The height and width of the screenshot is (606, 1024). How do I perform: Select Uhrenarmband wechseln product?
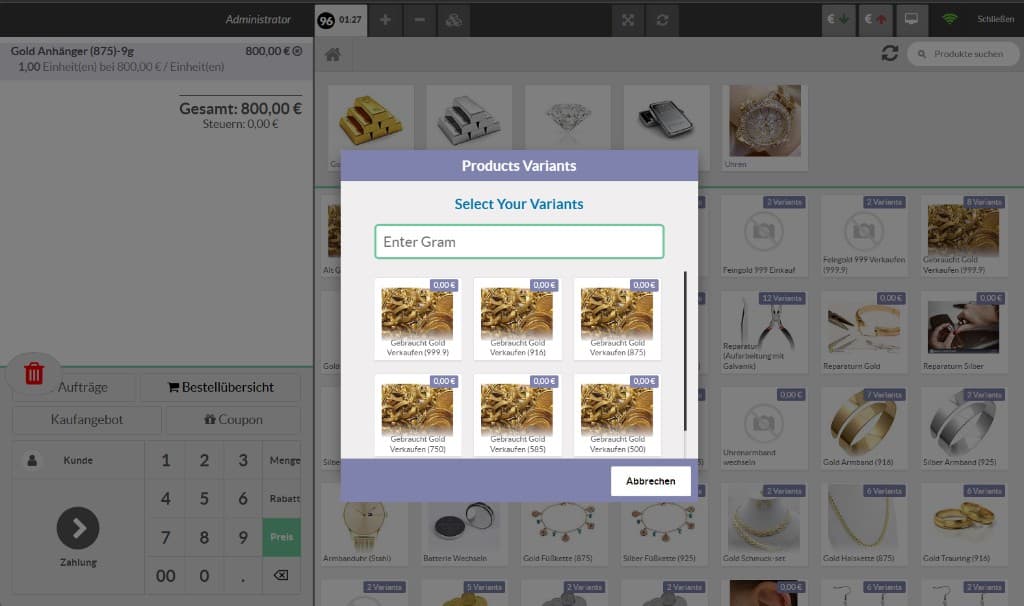click(763, 428)
